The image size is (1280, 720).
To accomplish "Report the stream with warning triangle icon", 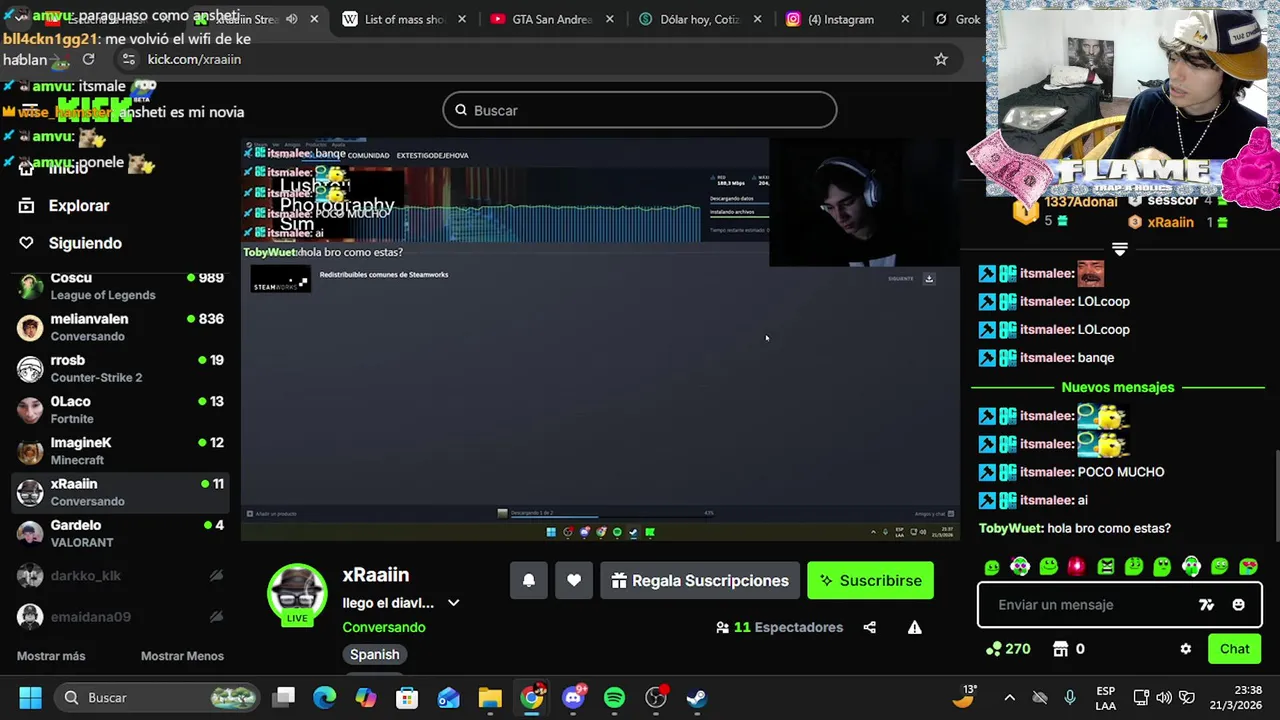I will point(914,627).
